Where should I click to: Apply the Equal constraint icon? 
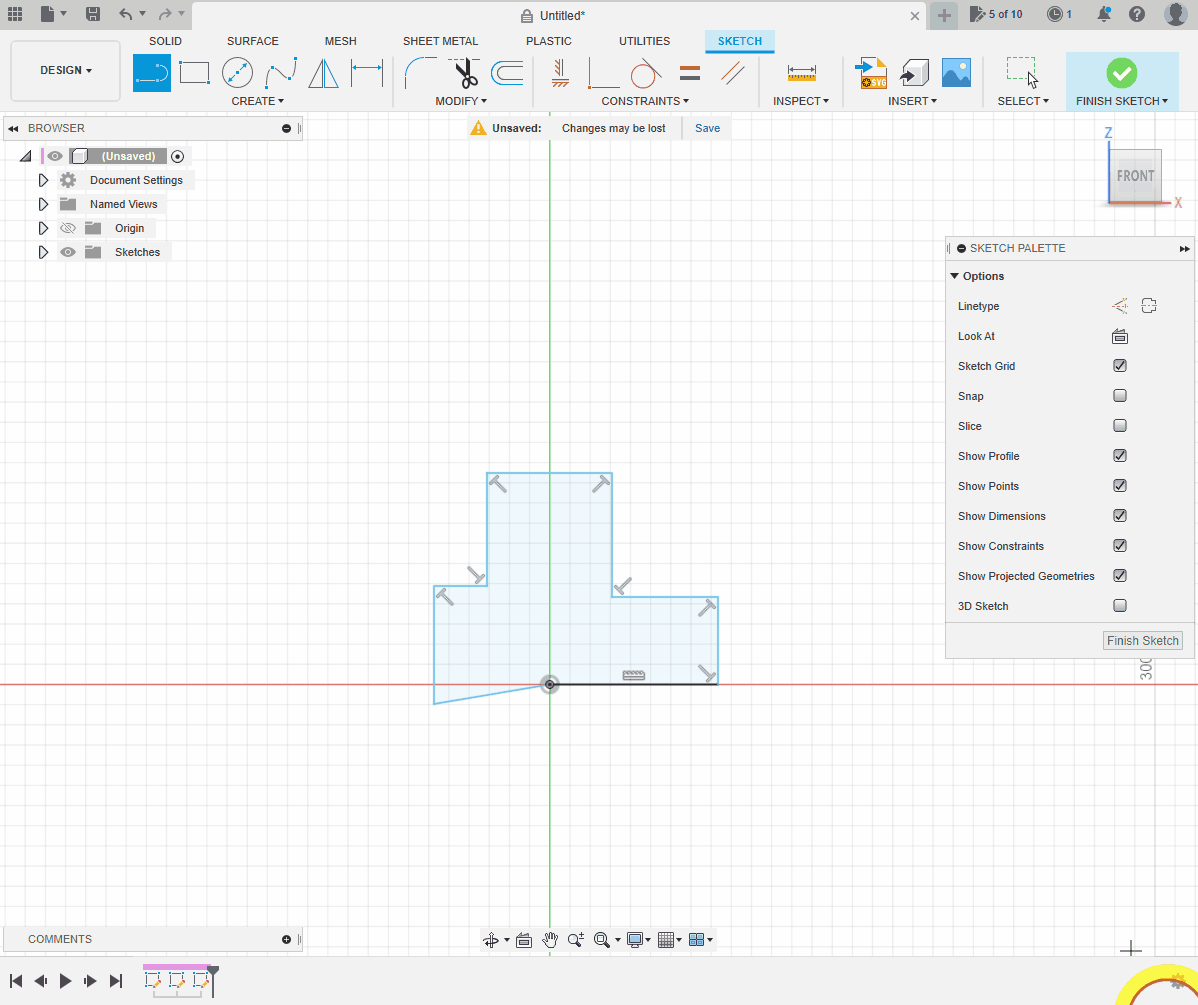pyautogui.click(x=689, y=73)
